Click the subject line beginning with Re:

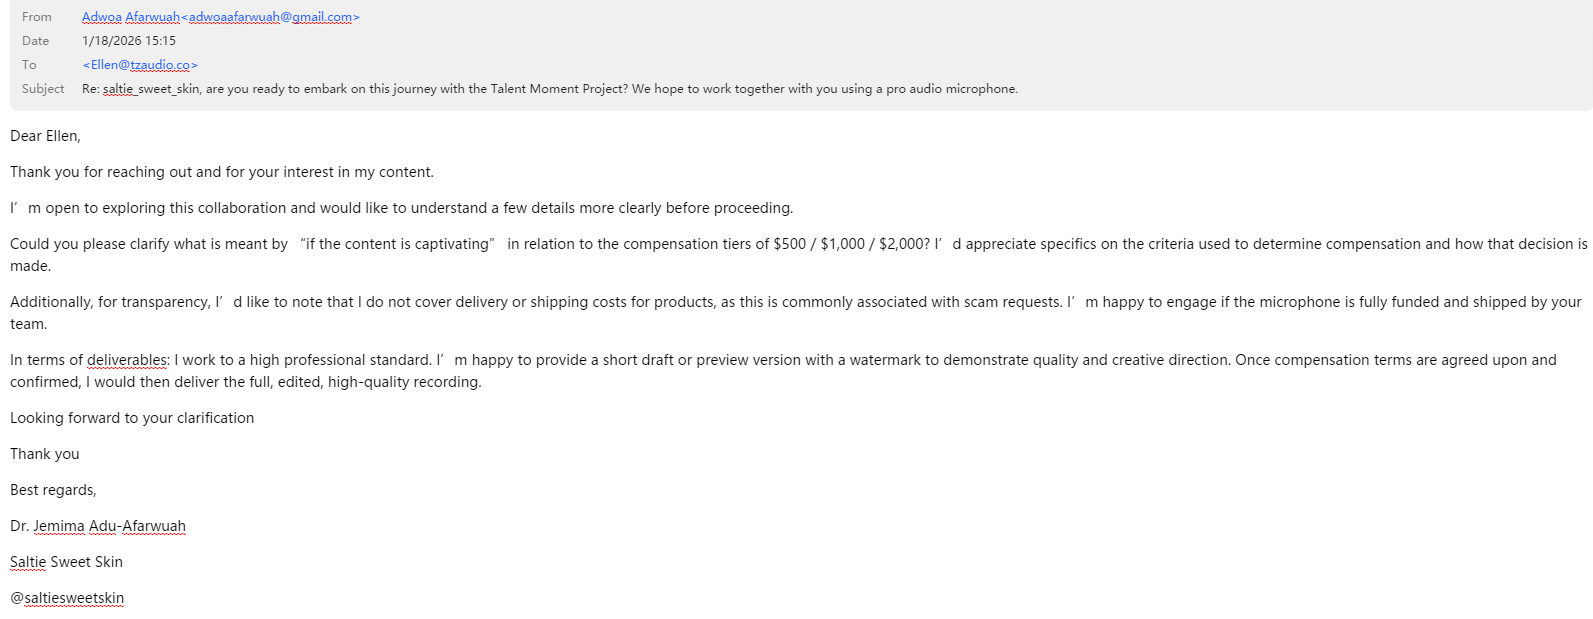549,89
